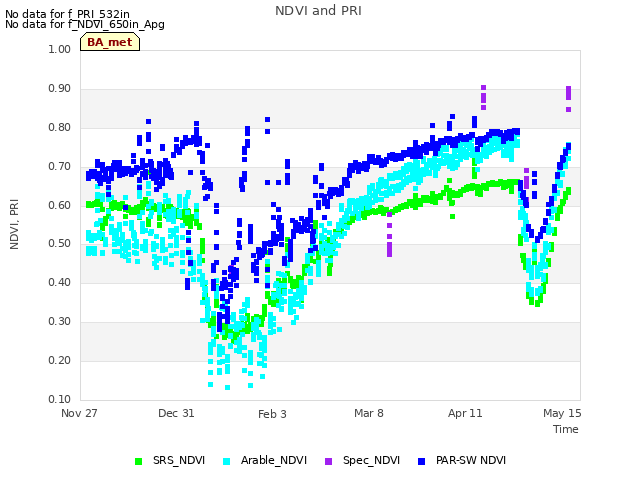Click the Nov 27 x-axis tick label
Screen dimensions: 640x480
pos(79,413)
